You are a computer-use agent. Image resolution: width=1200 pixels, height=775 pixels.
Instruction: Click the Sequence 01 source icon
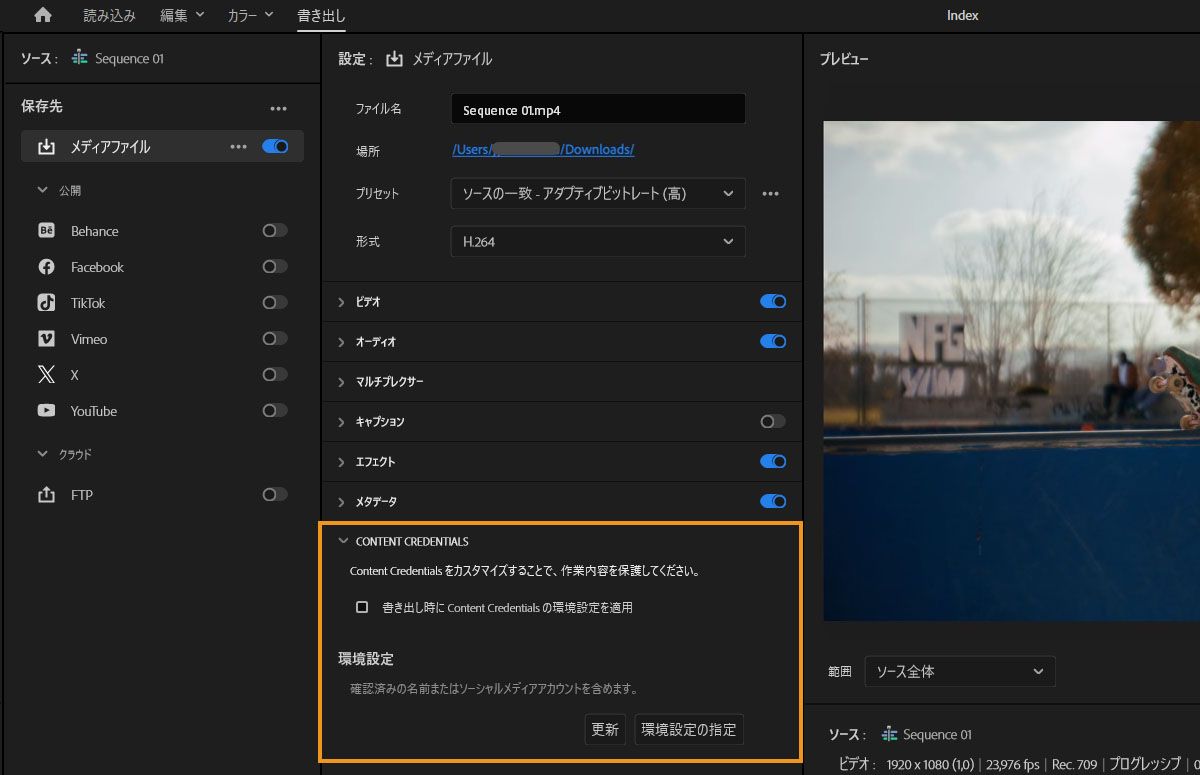[x=78, y=58]
